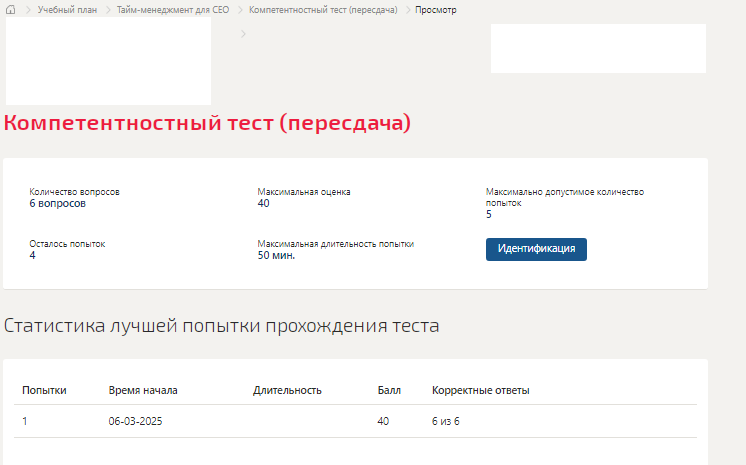Click the Попытки column header

[x=44, y=390]
